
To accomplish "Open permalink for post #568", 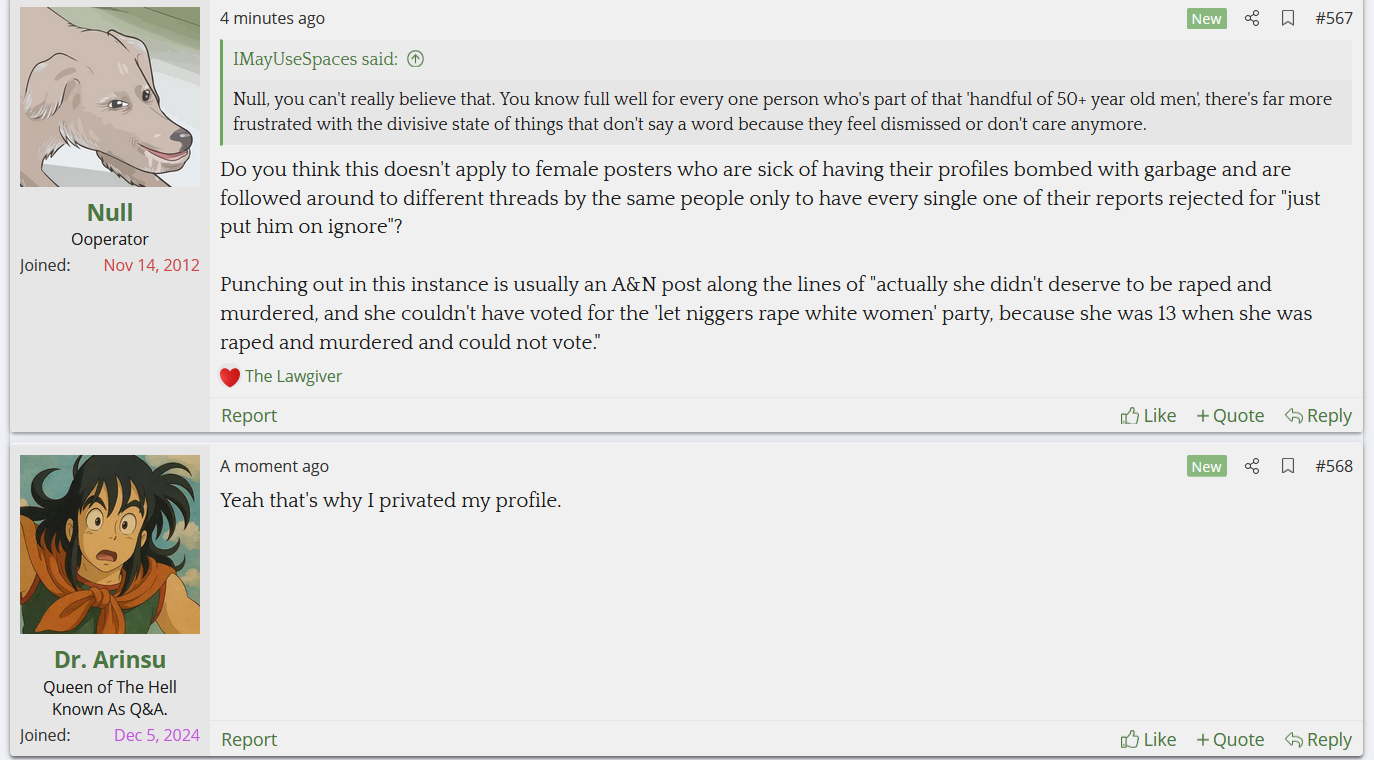I will 1333,466.
